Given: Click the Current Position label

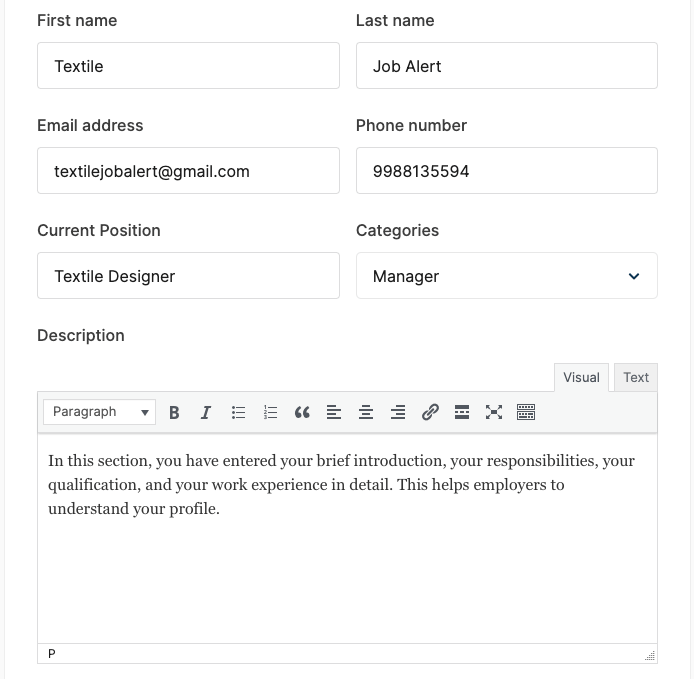Looking at the screenshot, I should (99, 231).
